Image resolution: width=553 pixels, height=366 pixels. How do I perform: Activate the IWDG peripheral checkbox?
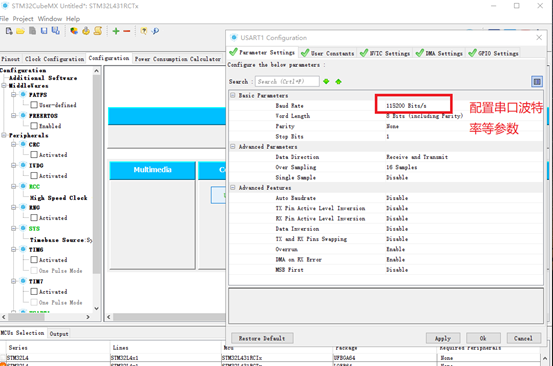click(34, 175)
